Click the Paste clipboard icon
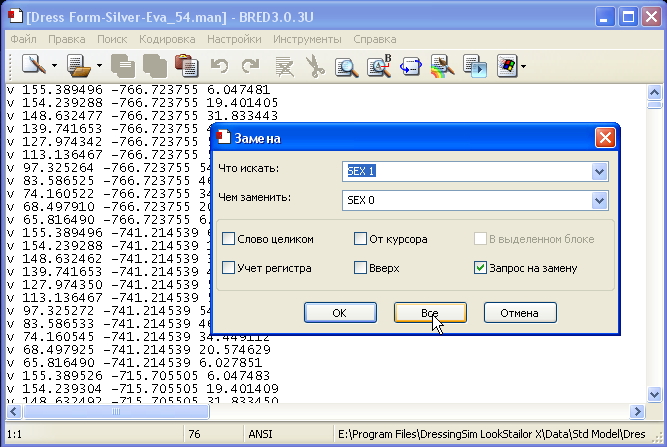 click(187, 66)
